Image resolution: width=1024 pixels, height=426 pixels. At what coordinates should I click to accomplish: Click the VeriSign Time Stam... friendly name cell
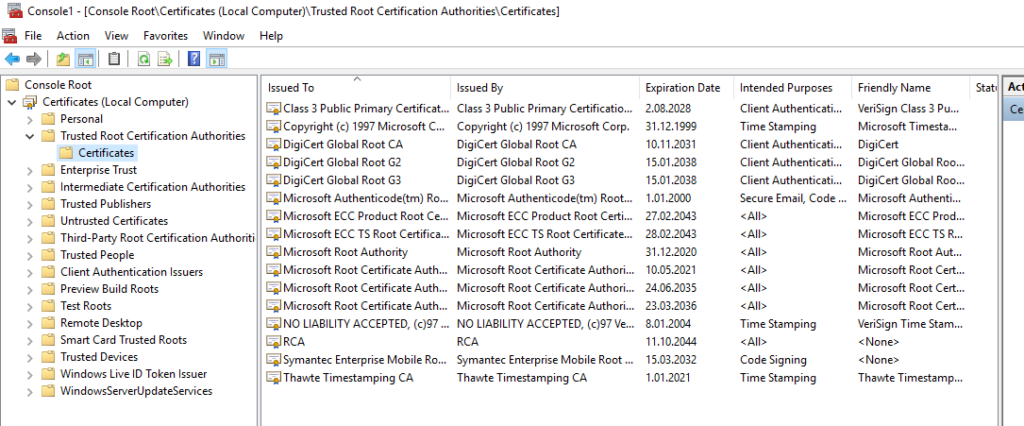(908, 324)
